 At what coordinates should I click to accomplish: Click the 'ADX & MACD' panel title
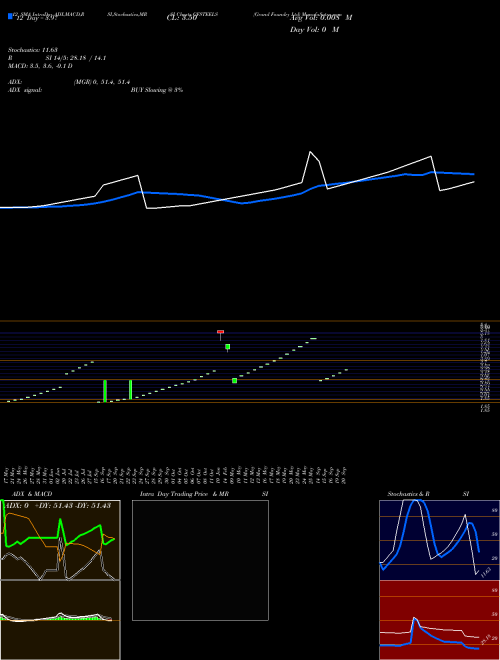tap(31, 494)
